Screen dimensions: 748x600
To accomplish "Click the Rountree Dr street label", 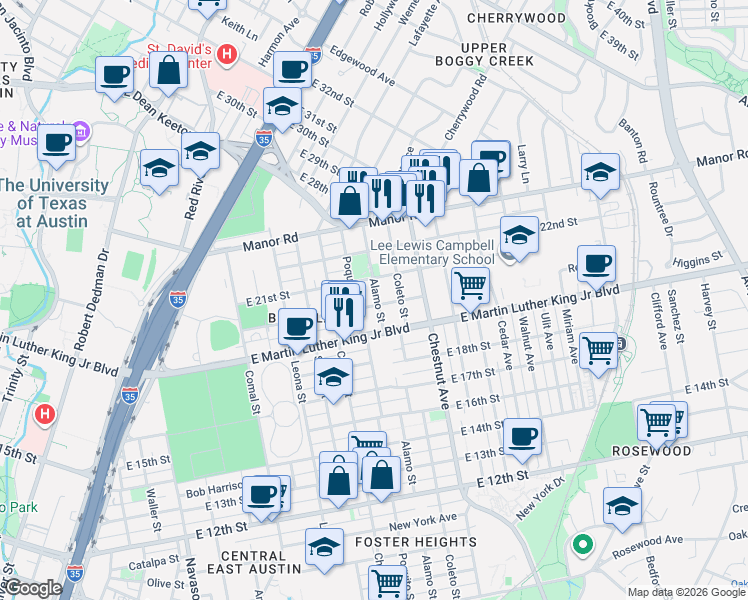I will [661, 209].
